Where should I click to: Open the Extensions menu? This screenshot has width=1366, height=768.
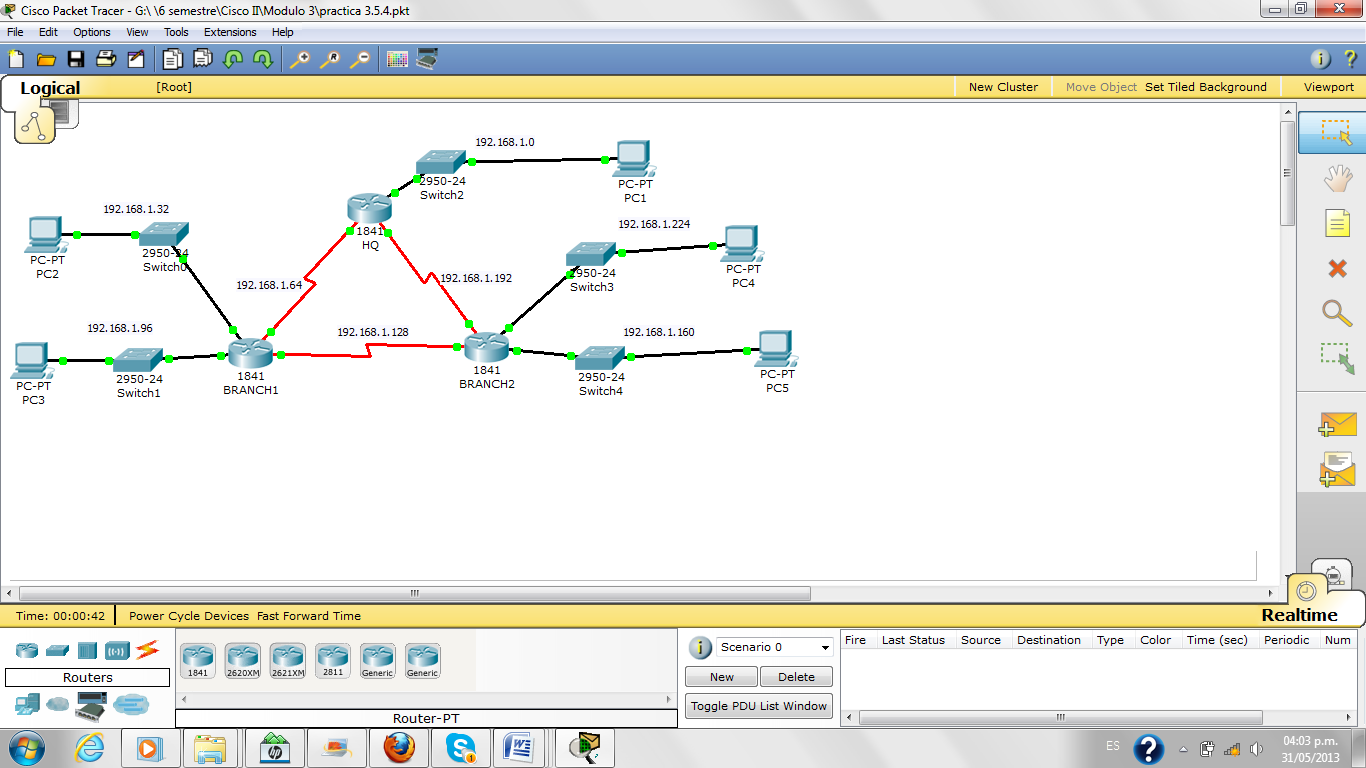click(230, 32)
